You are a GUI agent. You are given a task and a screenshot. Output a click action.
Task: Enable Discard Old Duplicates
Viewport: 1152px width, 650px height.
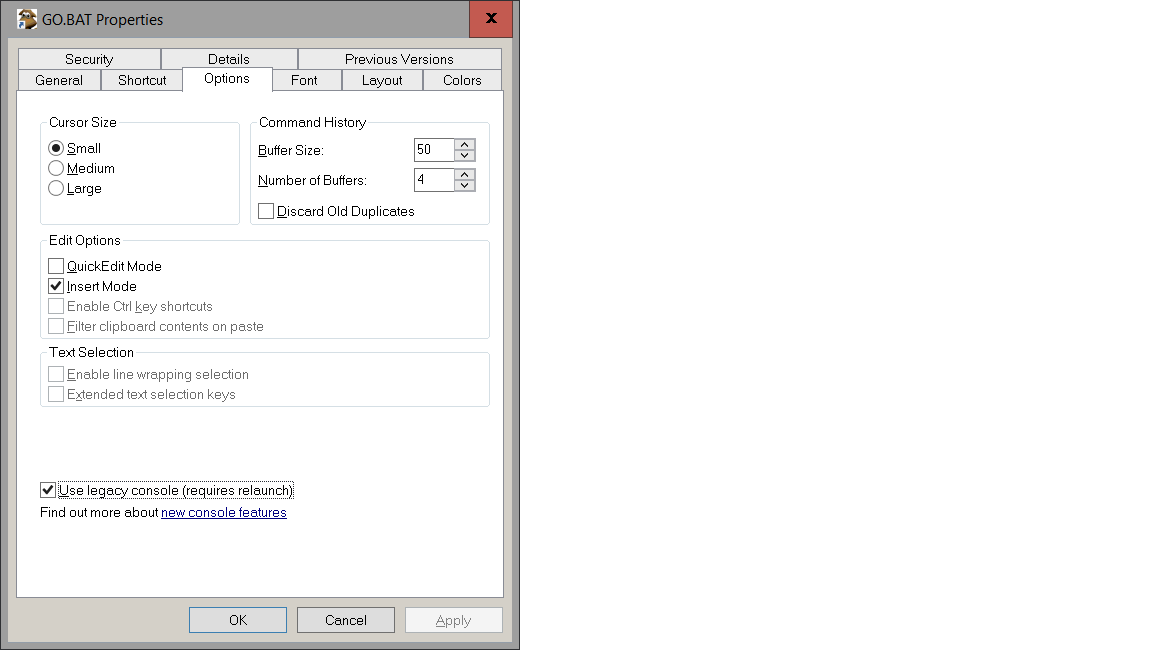266,212
